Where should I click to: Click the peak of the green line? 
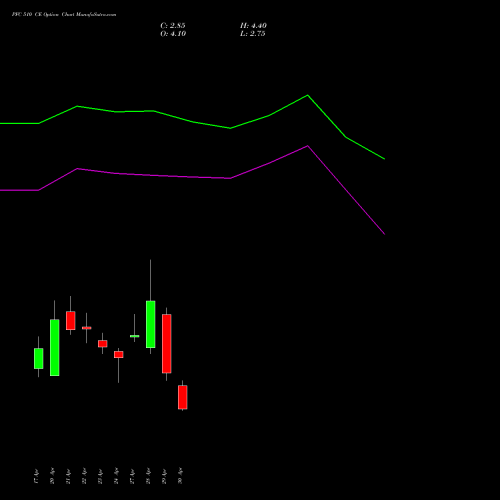point(307,96)
